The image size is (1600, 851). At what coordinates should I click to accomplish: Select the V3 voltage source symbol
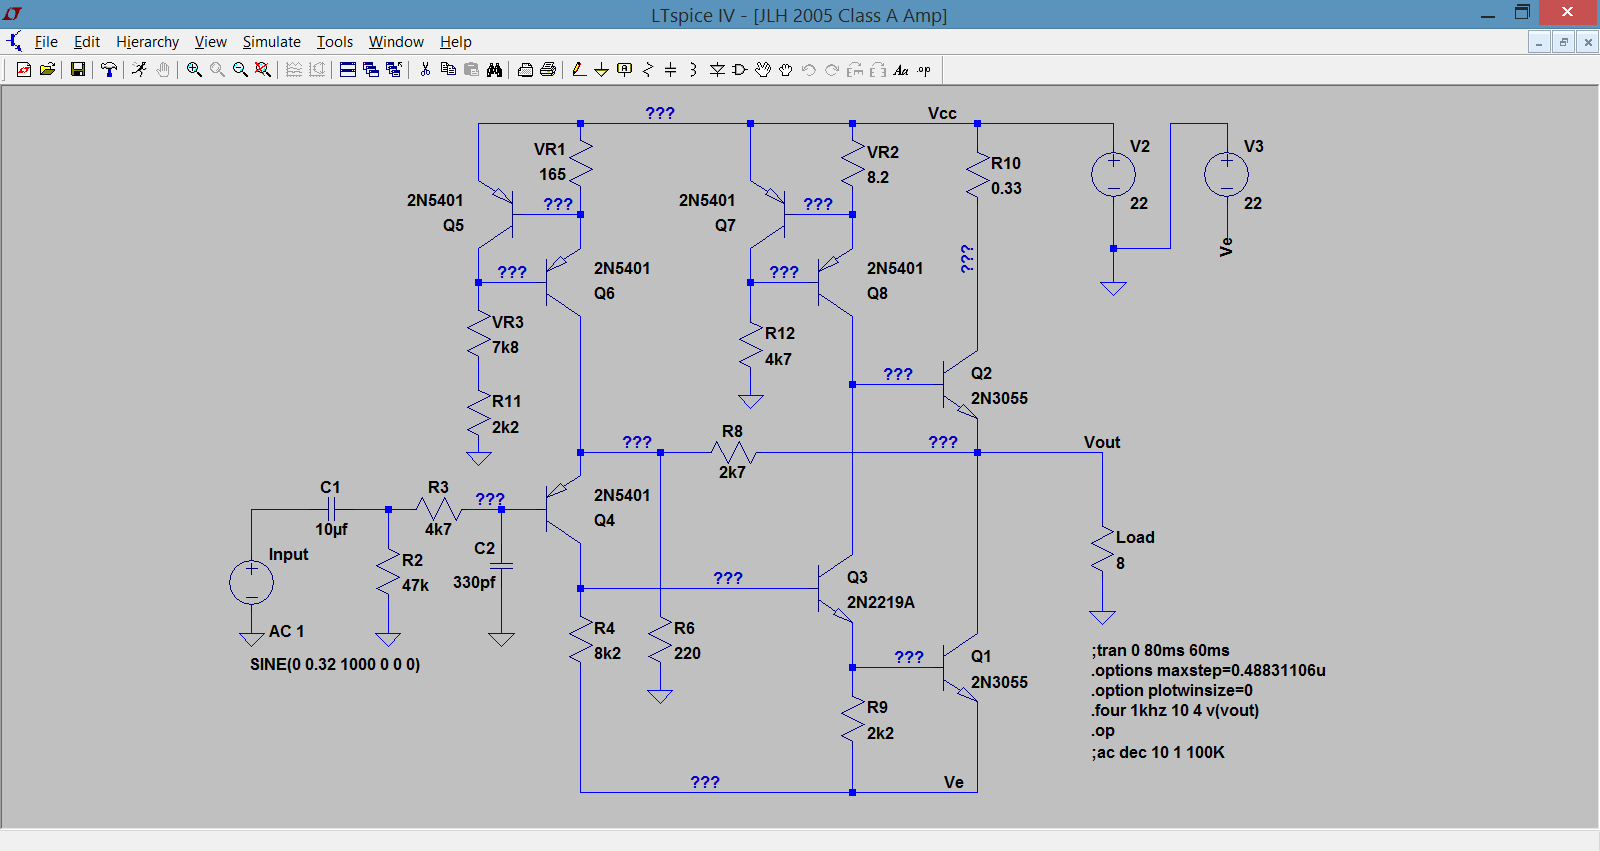1226,174
